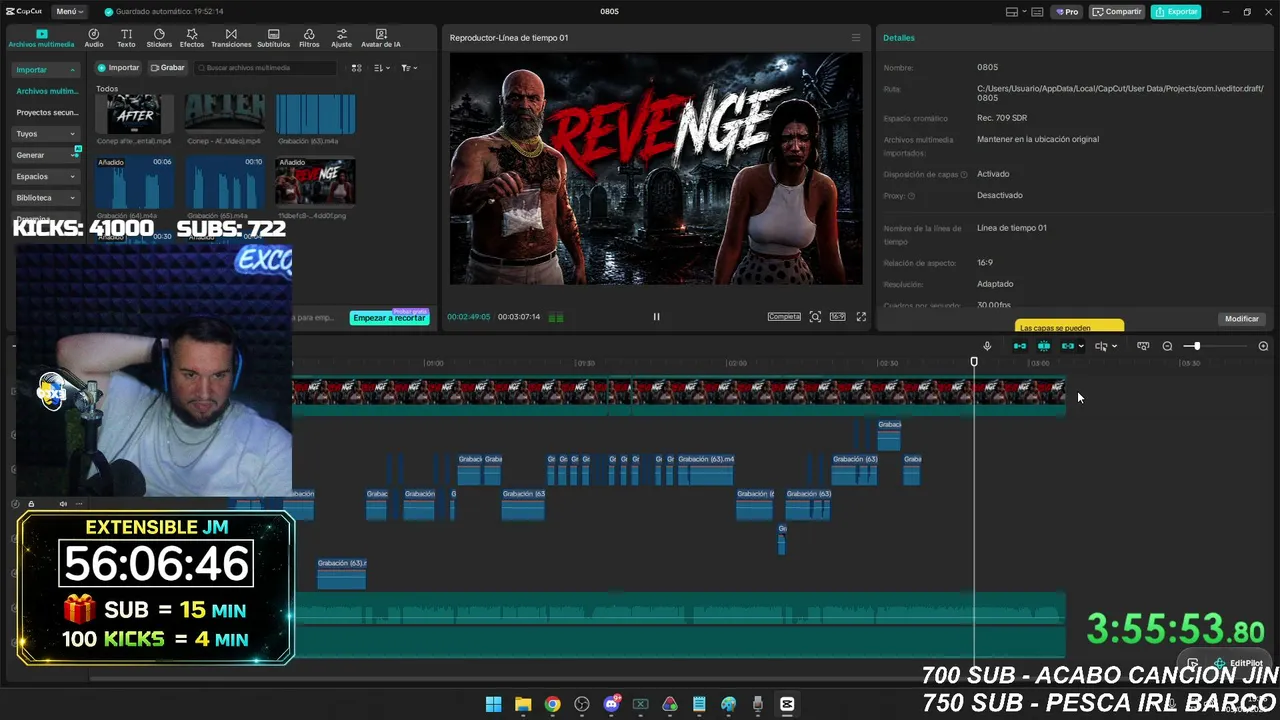Focus the Buscar archivos multimedia search field

click(x=265, y=68)
